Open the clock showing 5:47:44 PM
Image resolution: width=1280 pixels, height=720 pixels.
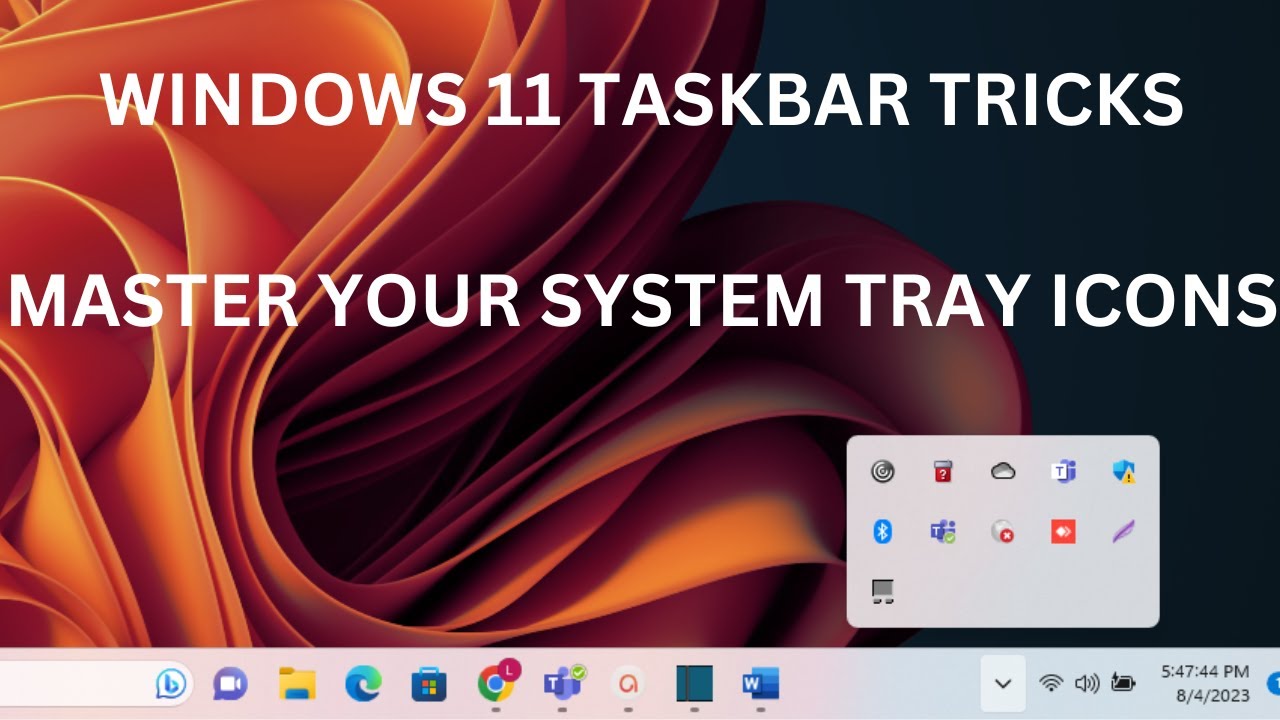(x=1205, y=671)
